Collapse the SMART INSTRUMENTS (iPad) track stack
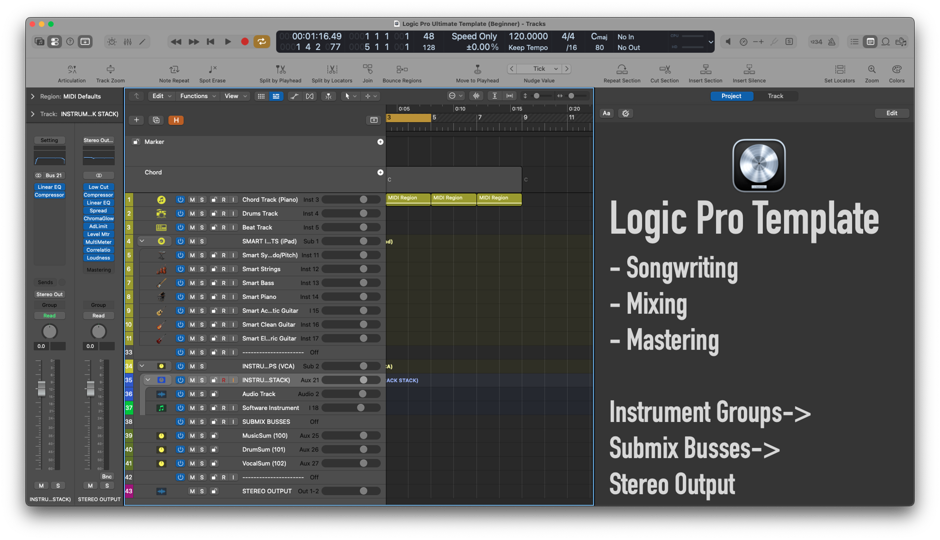Viewport: 940px width, 540px height. click(x=142, y=242)
